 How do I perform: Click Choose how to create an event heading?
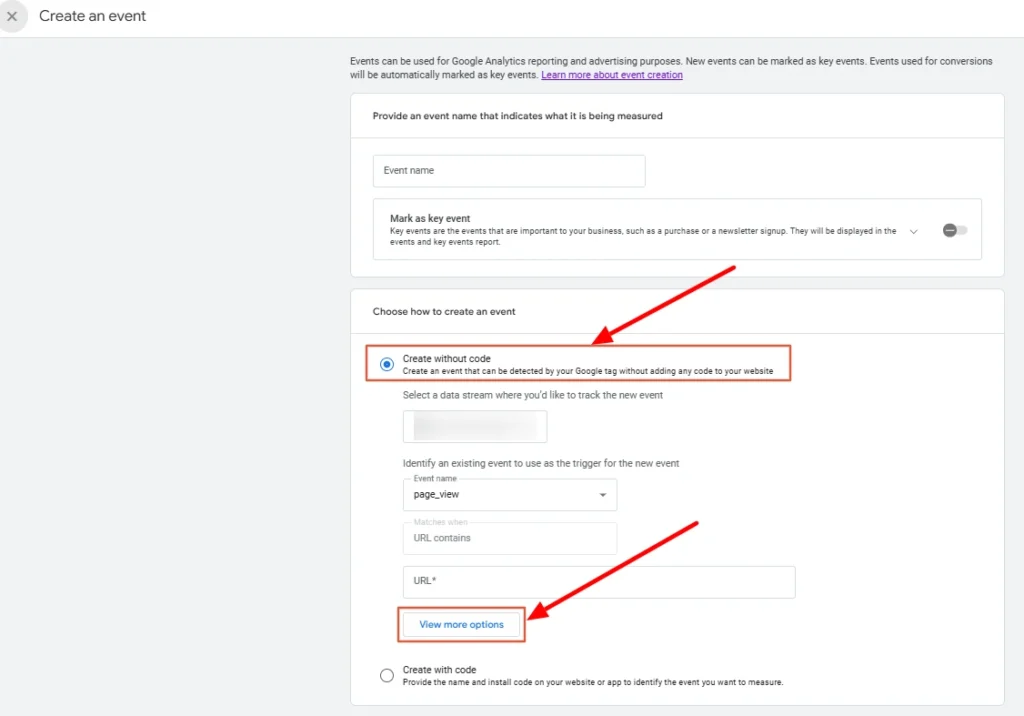click(444, 312)
